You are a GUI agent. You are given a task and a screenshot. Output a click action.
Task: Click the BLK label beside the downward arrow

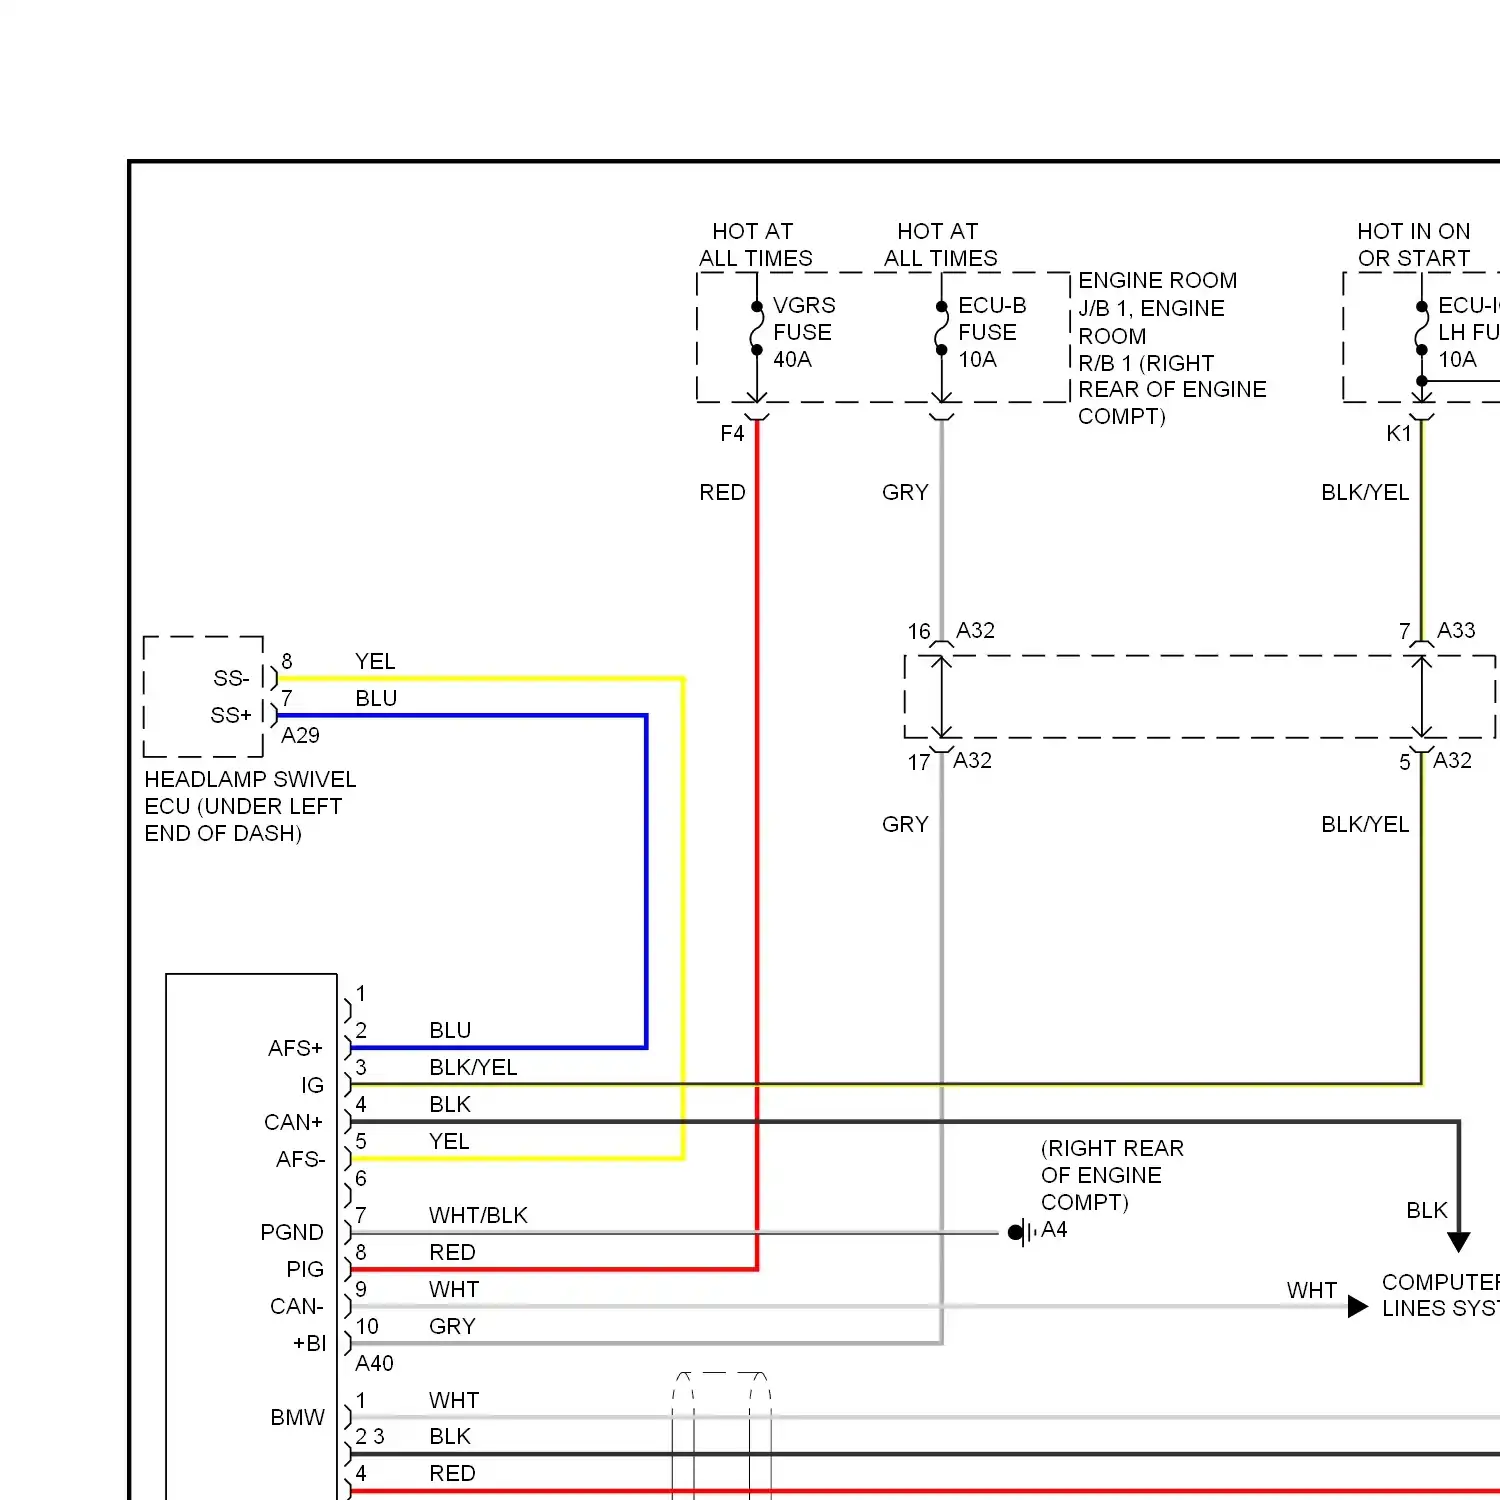[1427, 1210]
